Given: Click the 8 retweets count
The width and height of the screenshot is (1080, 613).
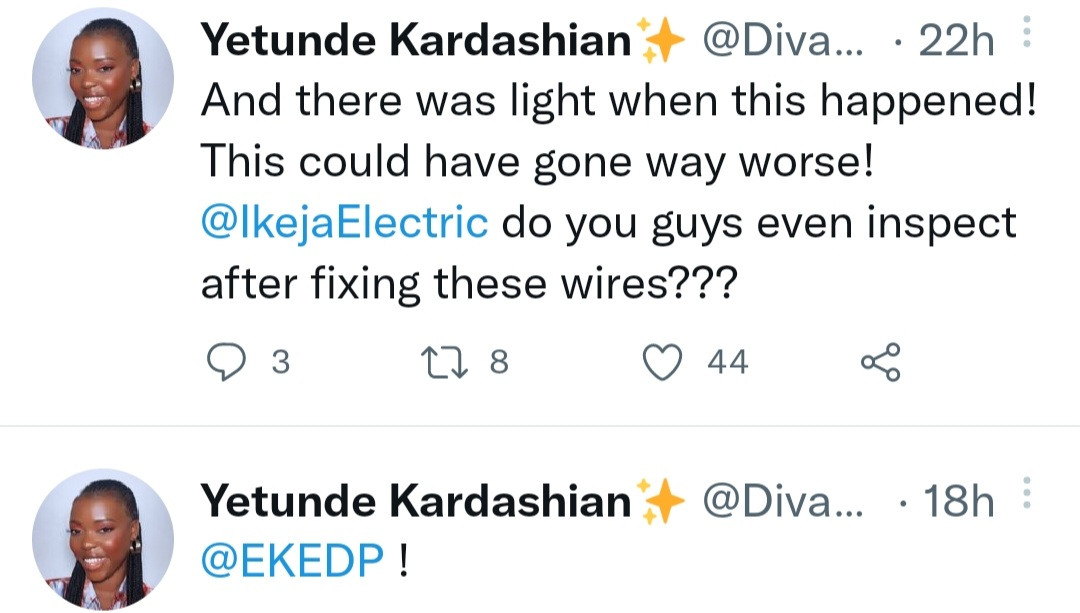Looking at the screenshot, I should (x=498, y=362).
